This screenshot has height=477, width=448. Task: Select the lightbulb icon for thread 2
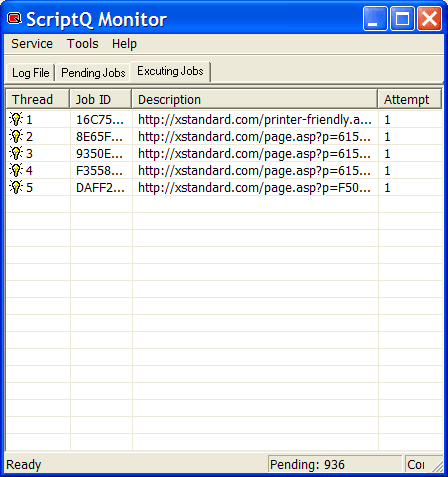[x=16, y=136]
